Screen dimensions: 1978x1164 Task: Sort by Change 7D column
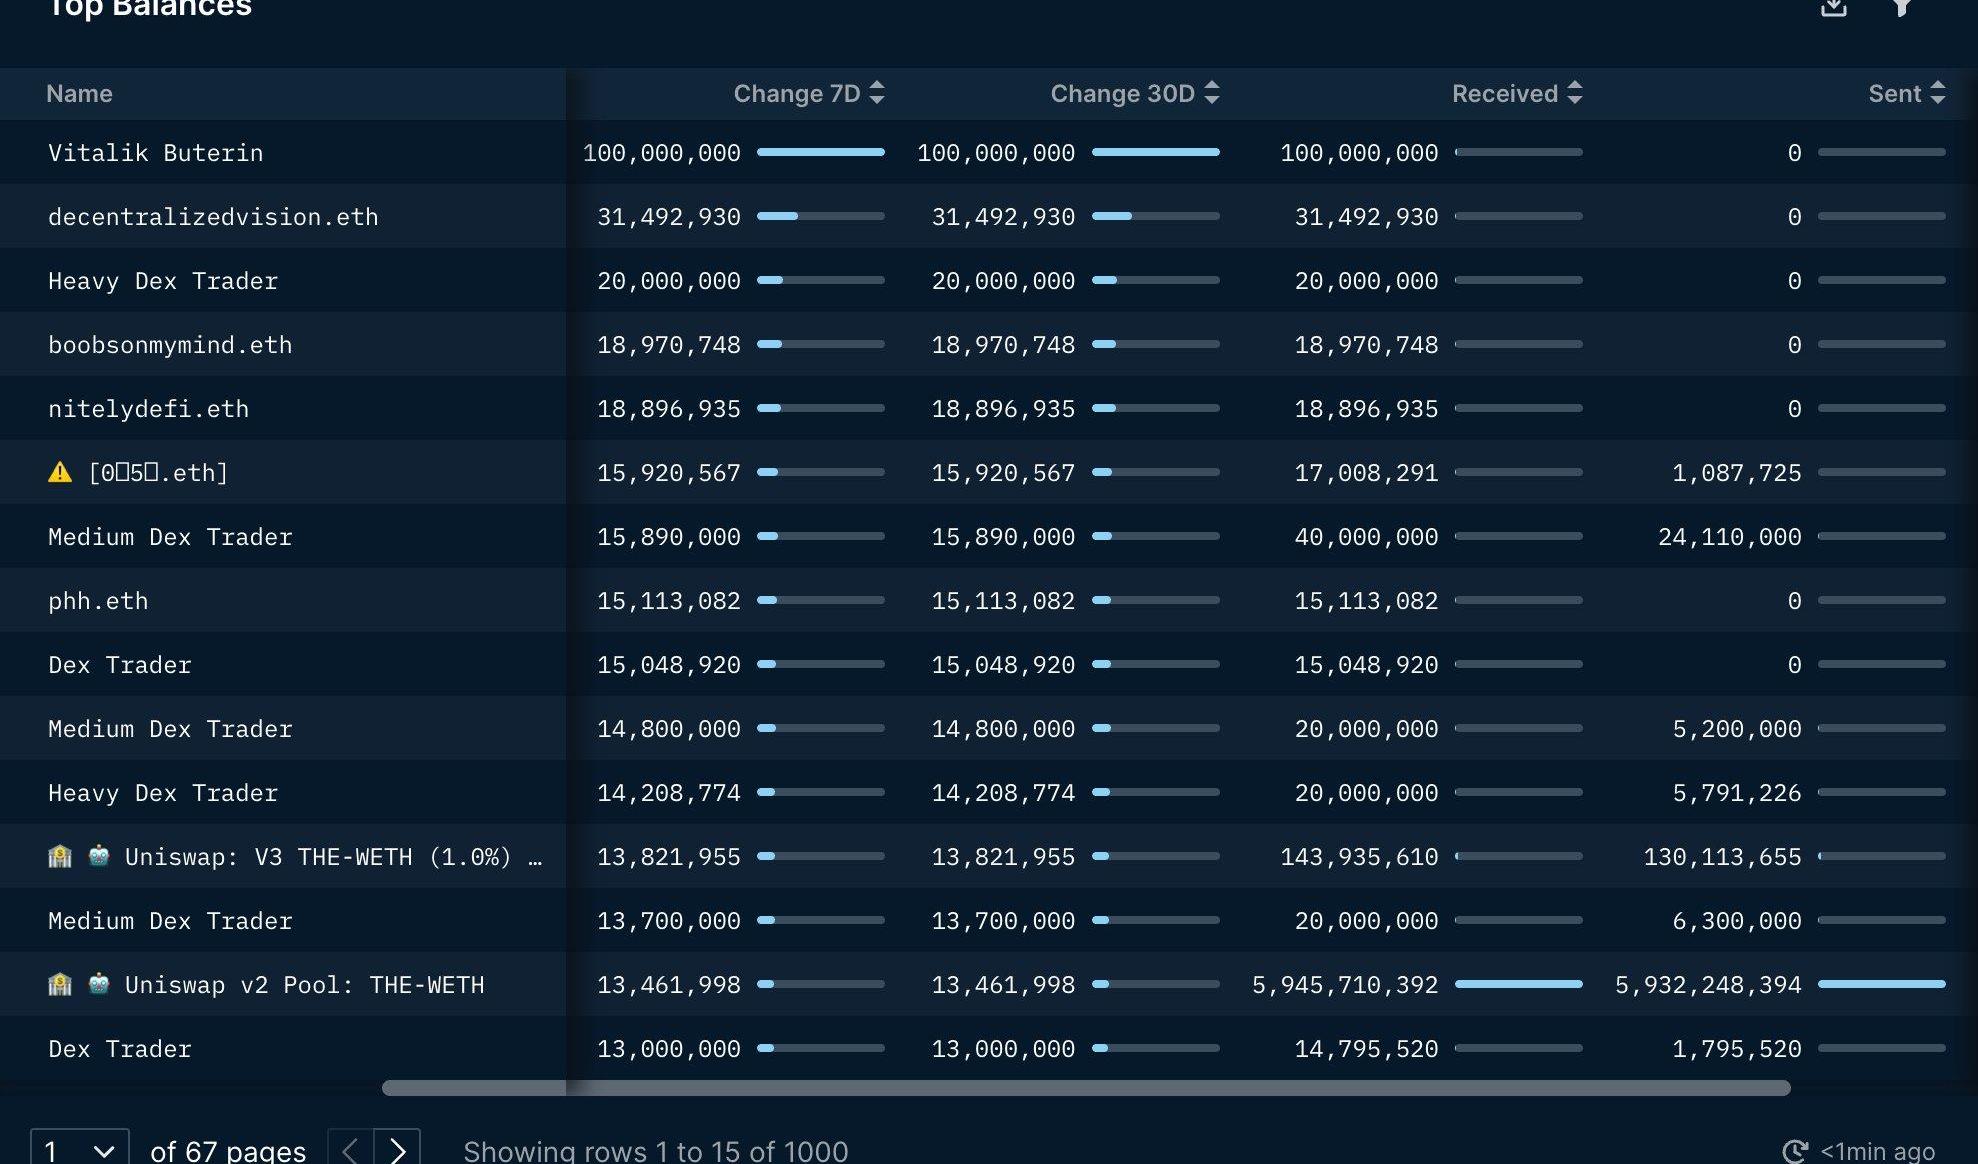pyautogui.click(x=877, y=93)
